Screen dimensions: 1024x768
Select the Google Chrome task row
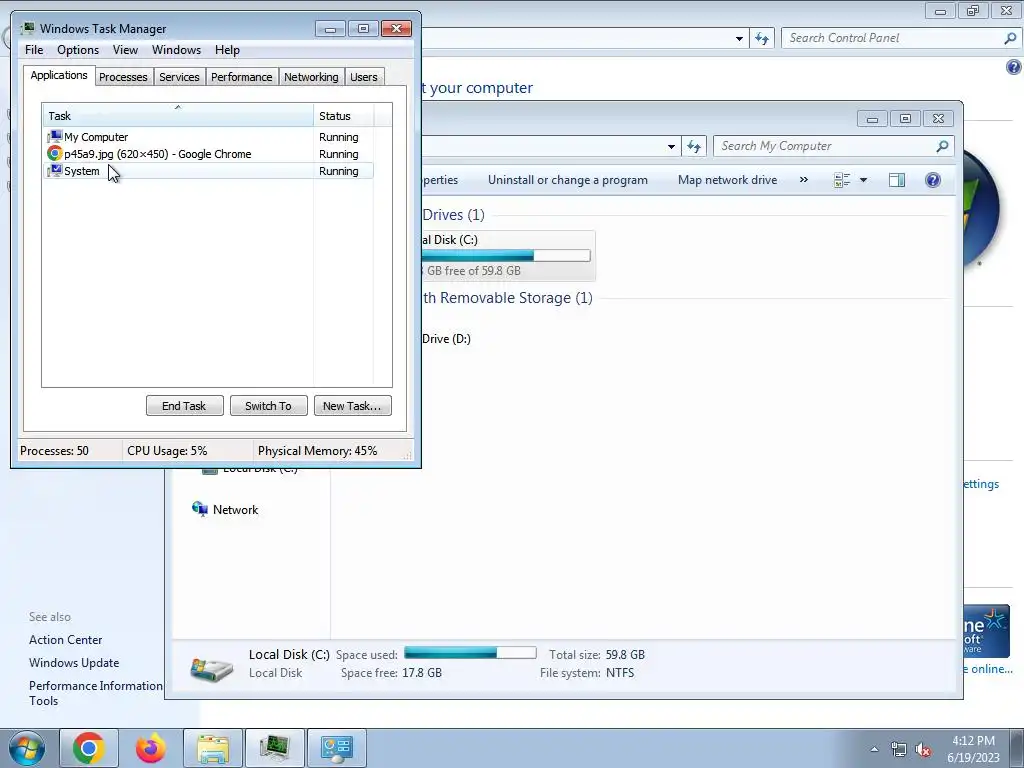pos(208,154)
